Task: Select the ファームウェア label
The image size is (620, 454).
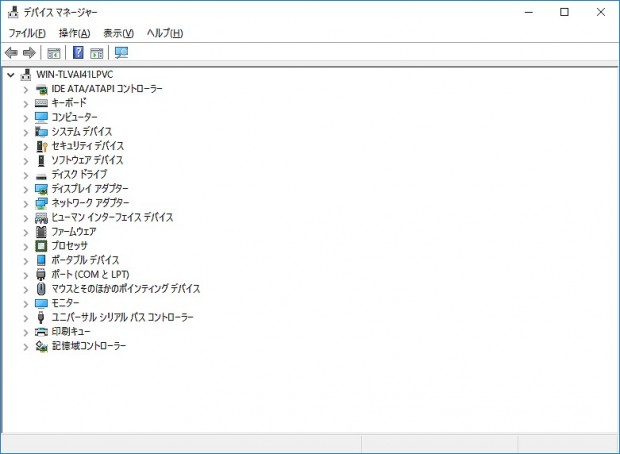Action: pos(74,231)
